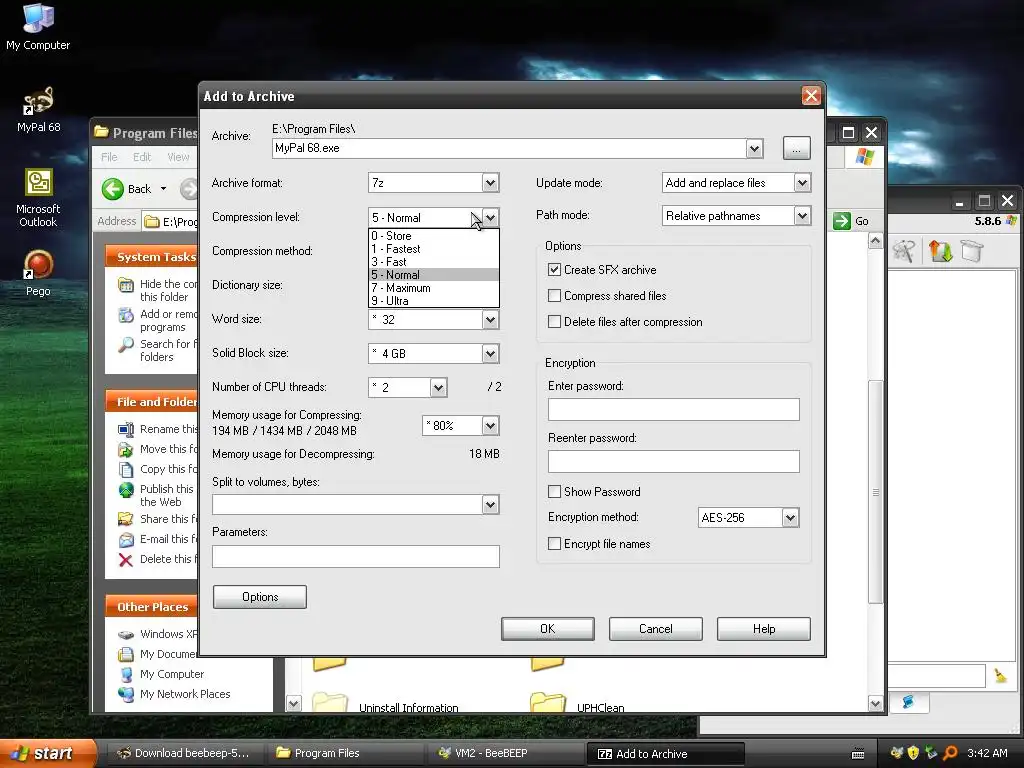
Task: Click OK to create archive
Action: [547, 629]
